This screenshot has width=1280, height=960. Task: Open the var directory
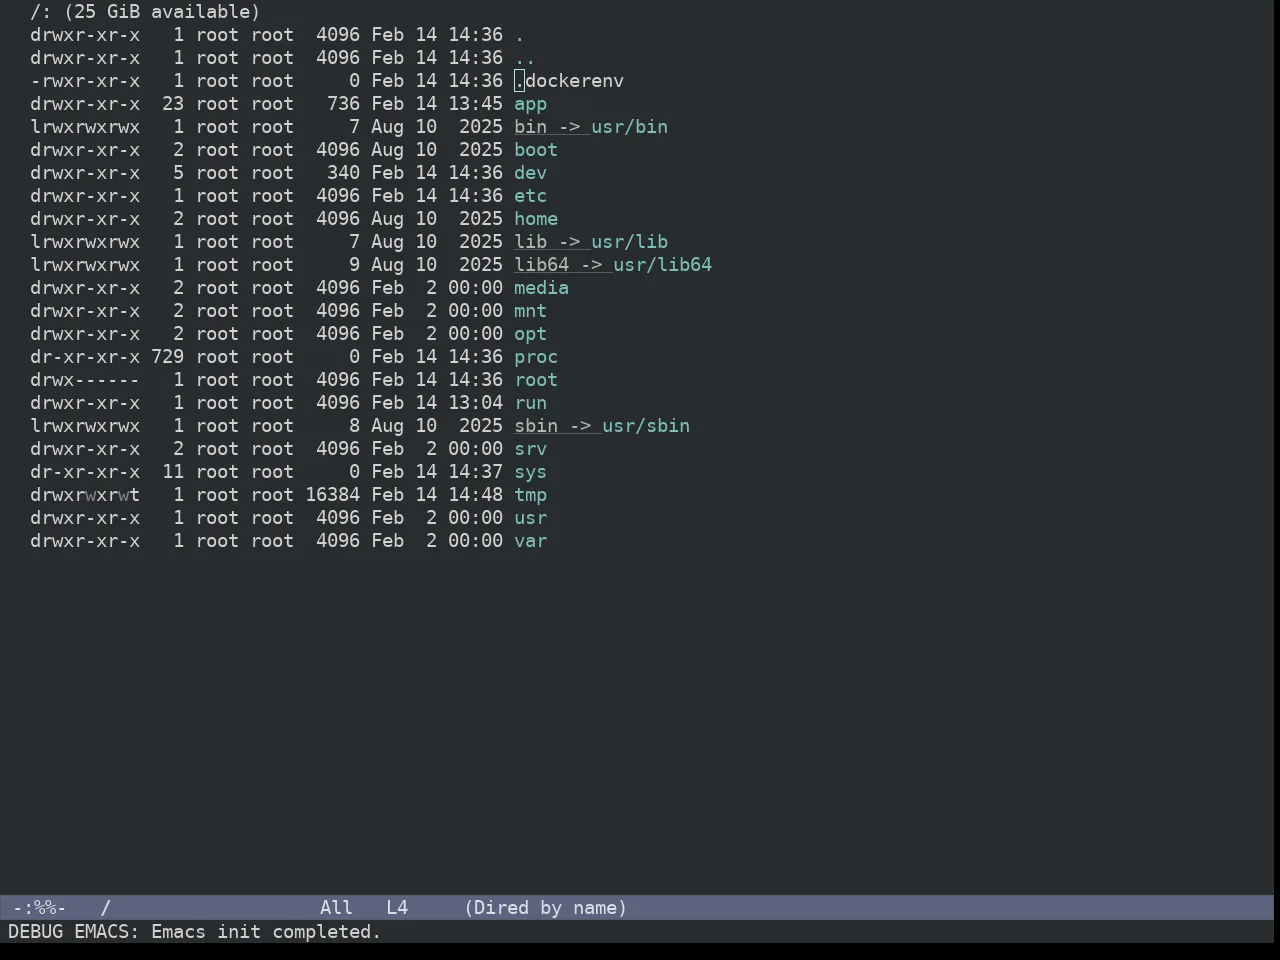click(x=530, y=541)
